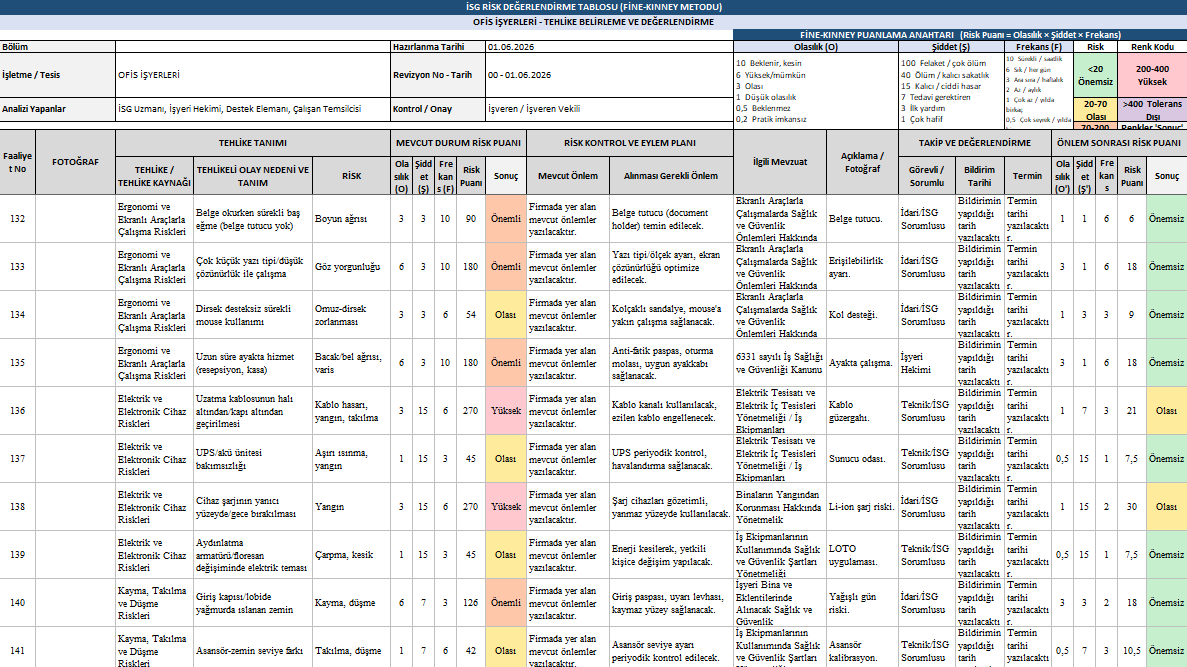Click the Asansör-zemin seviye farkı cell

pyautogui.click(x=253, y=650)
